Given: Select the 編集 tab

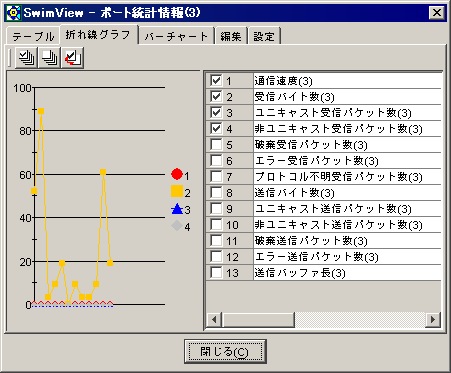Looking at the screenshot, I should click(231, 36).
